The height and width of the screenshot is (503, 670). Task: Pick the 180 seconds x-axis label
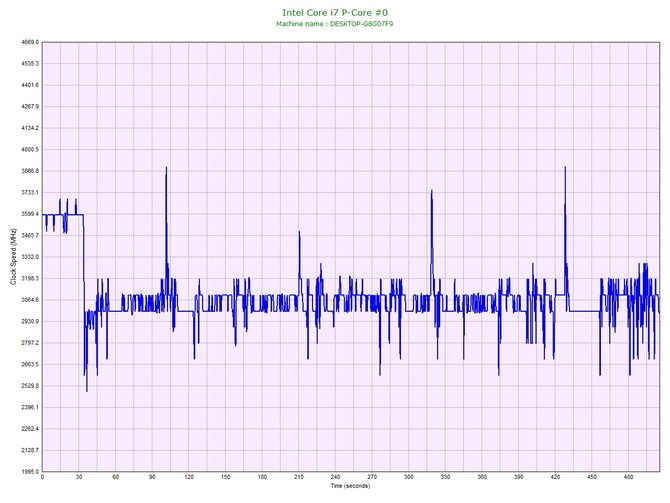[262, 477]
